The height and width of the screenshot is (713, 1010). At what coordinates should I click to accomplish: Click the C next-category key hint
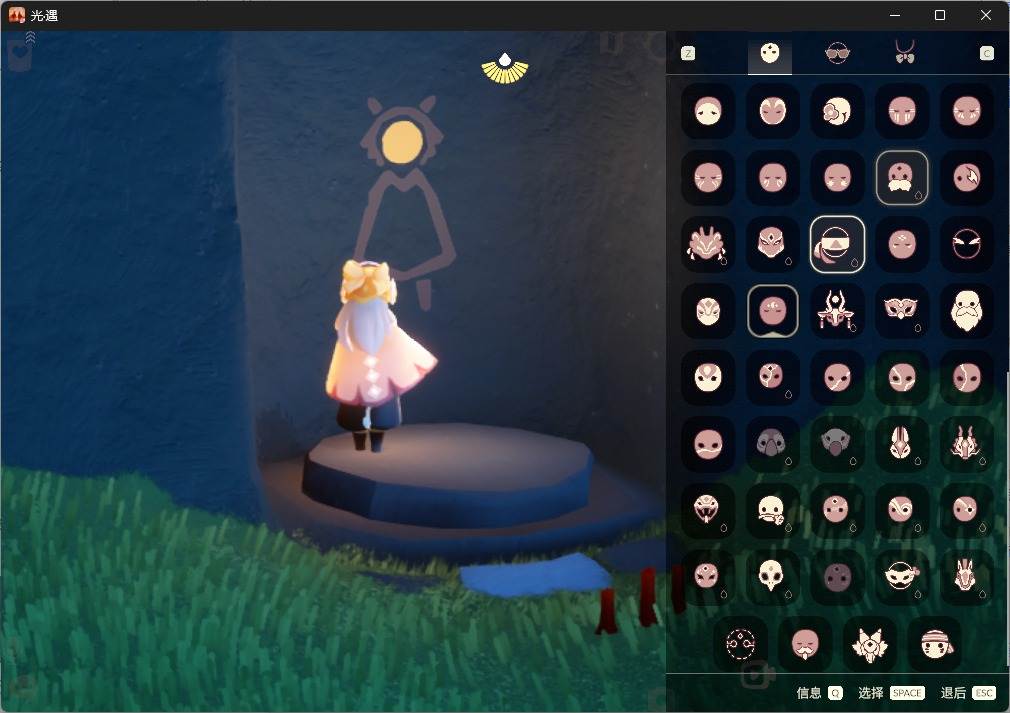point(986,53)
